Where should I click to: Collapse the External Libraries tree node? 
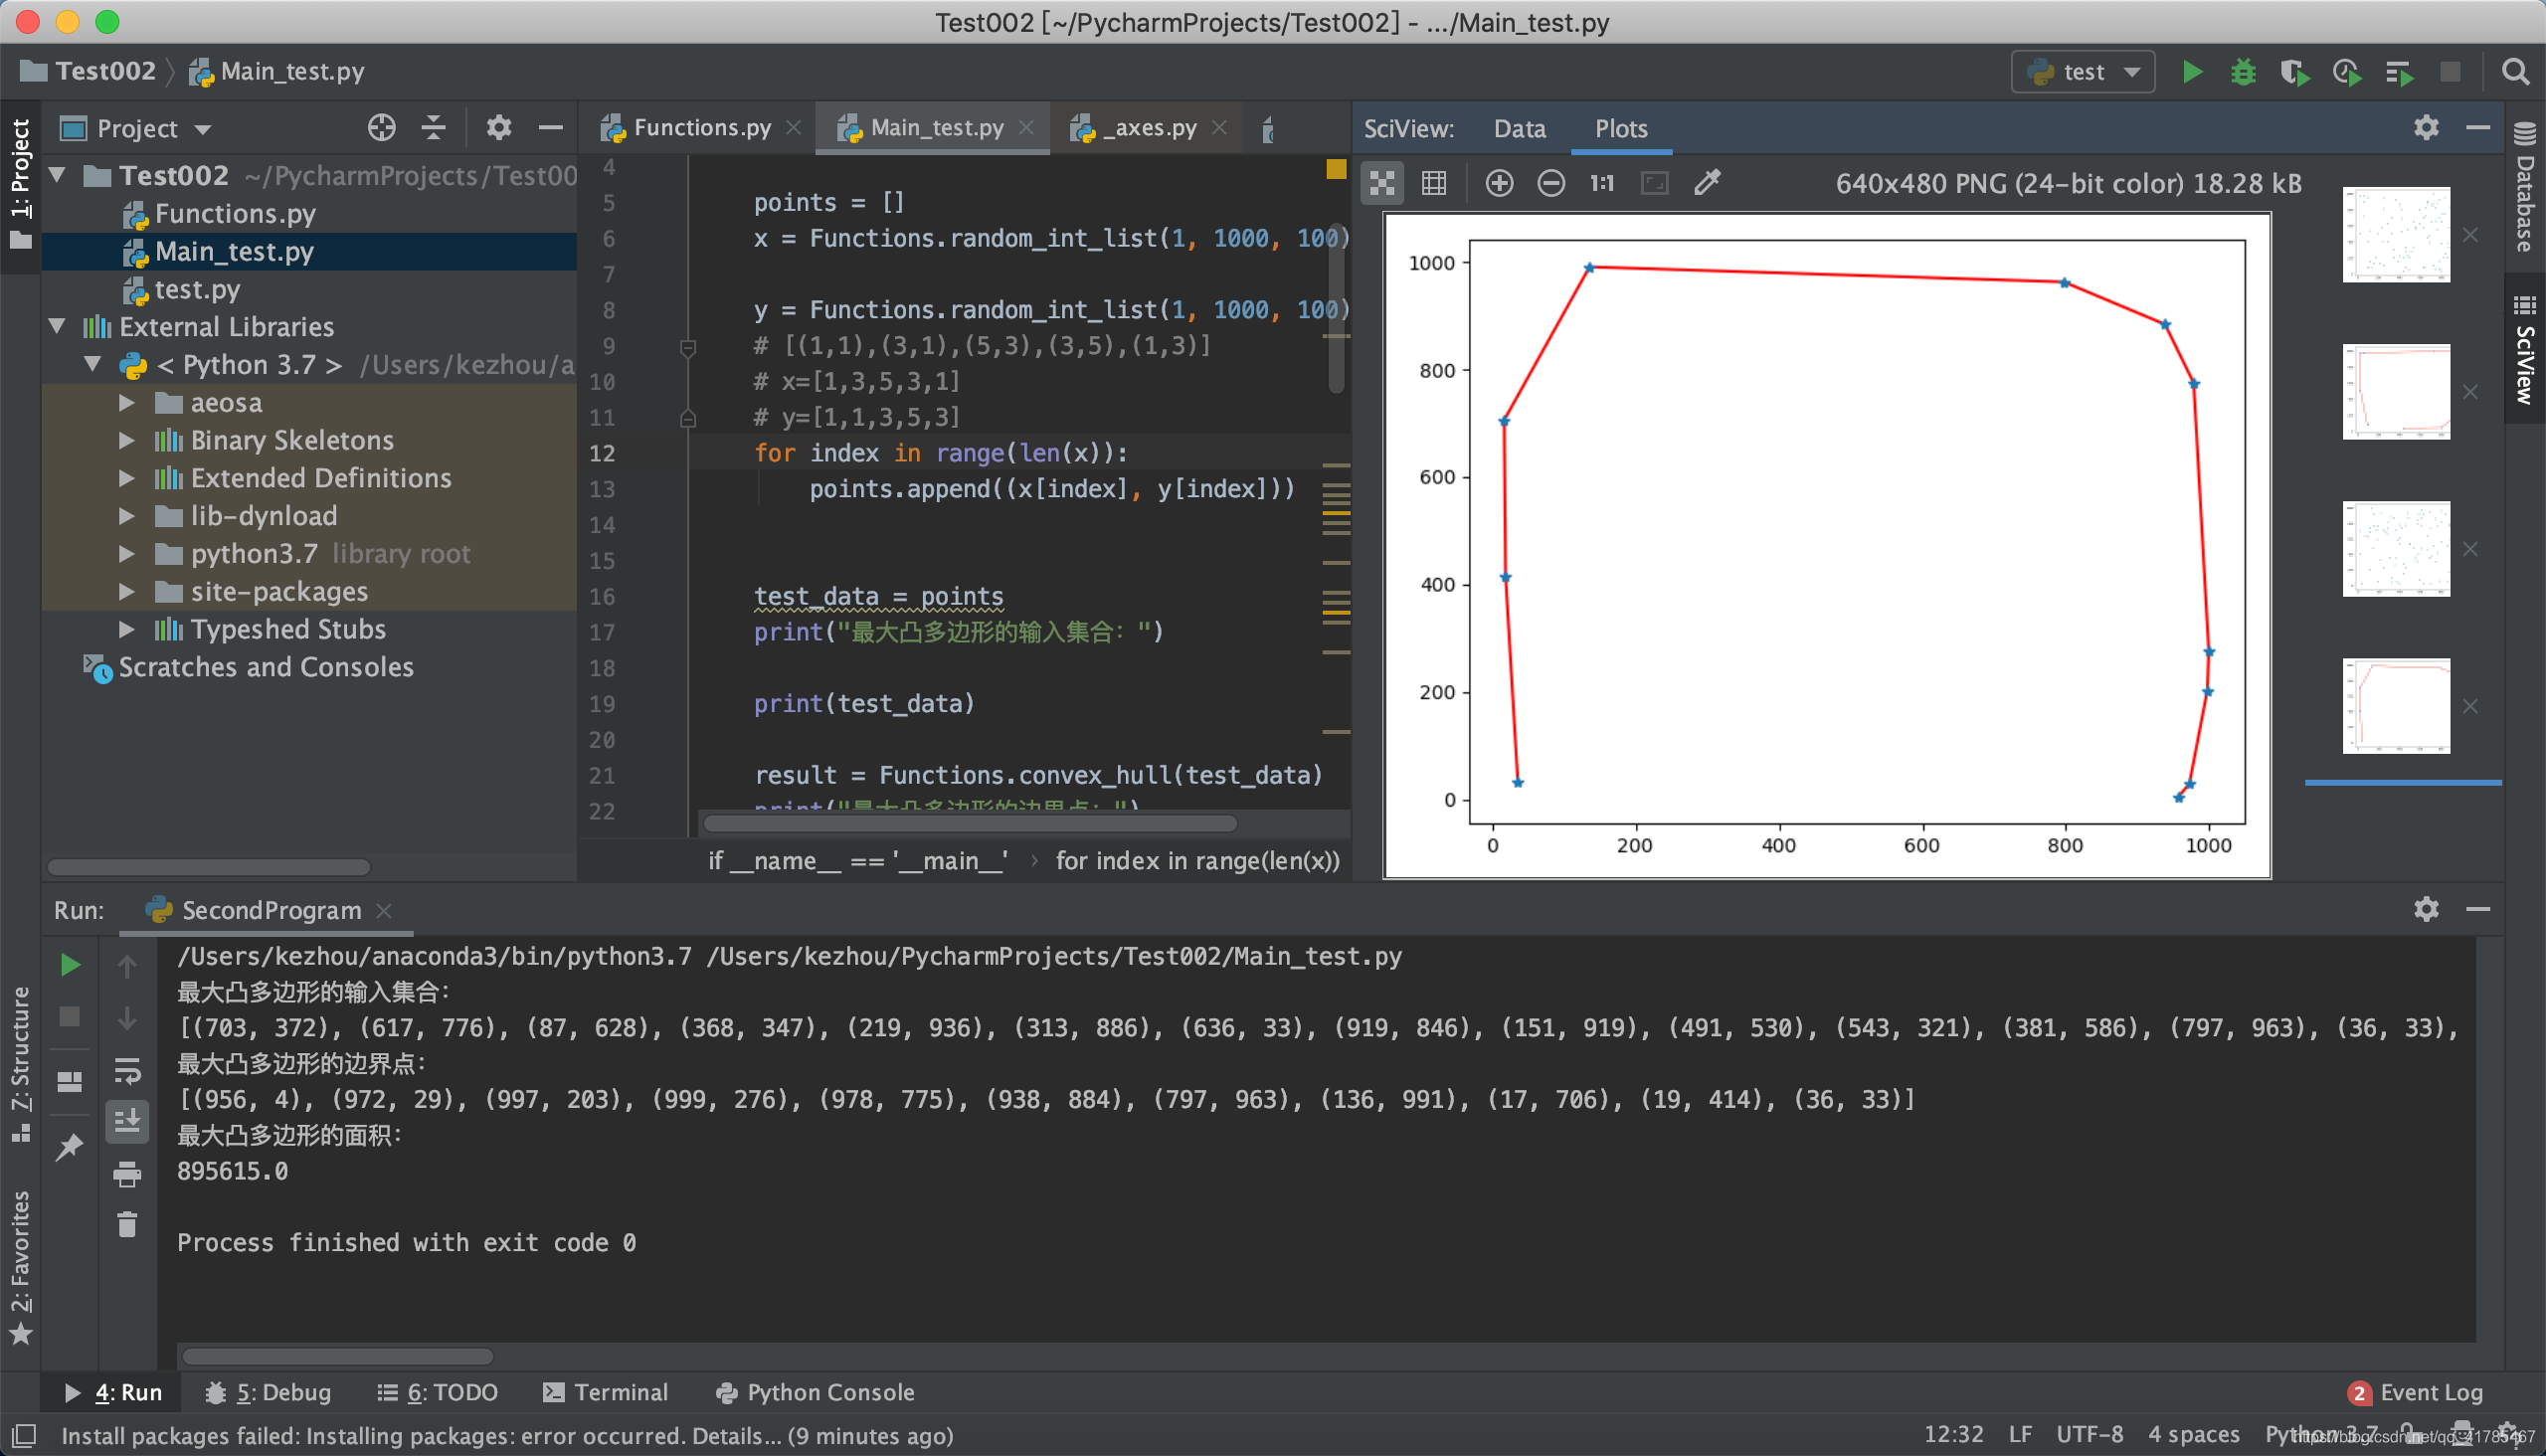click(x=57, y=326)
